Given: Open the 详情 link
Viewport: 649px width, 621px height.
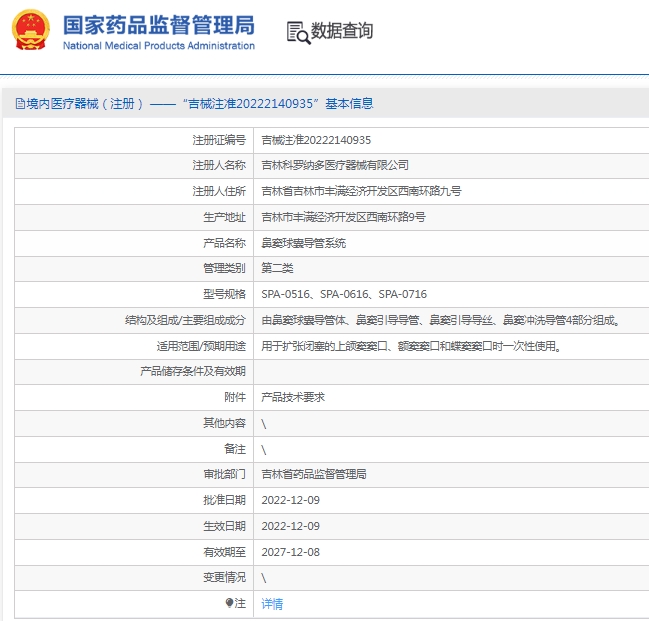Looking at the screenshot, I should tap(272, 604).
